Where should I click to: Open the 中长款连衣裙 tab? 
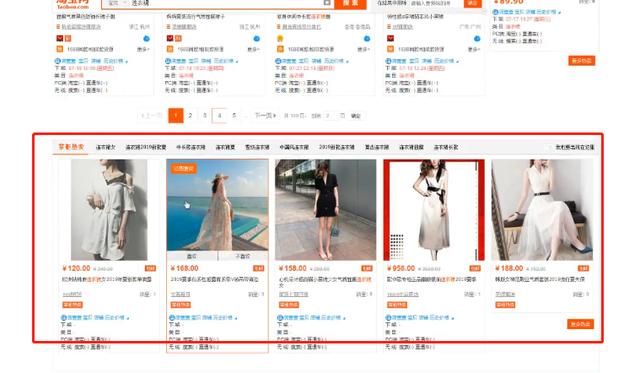tap(191, 147)
